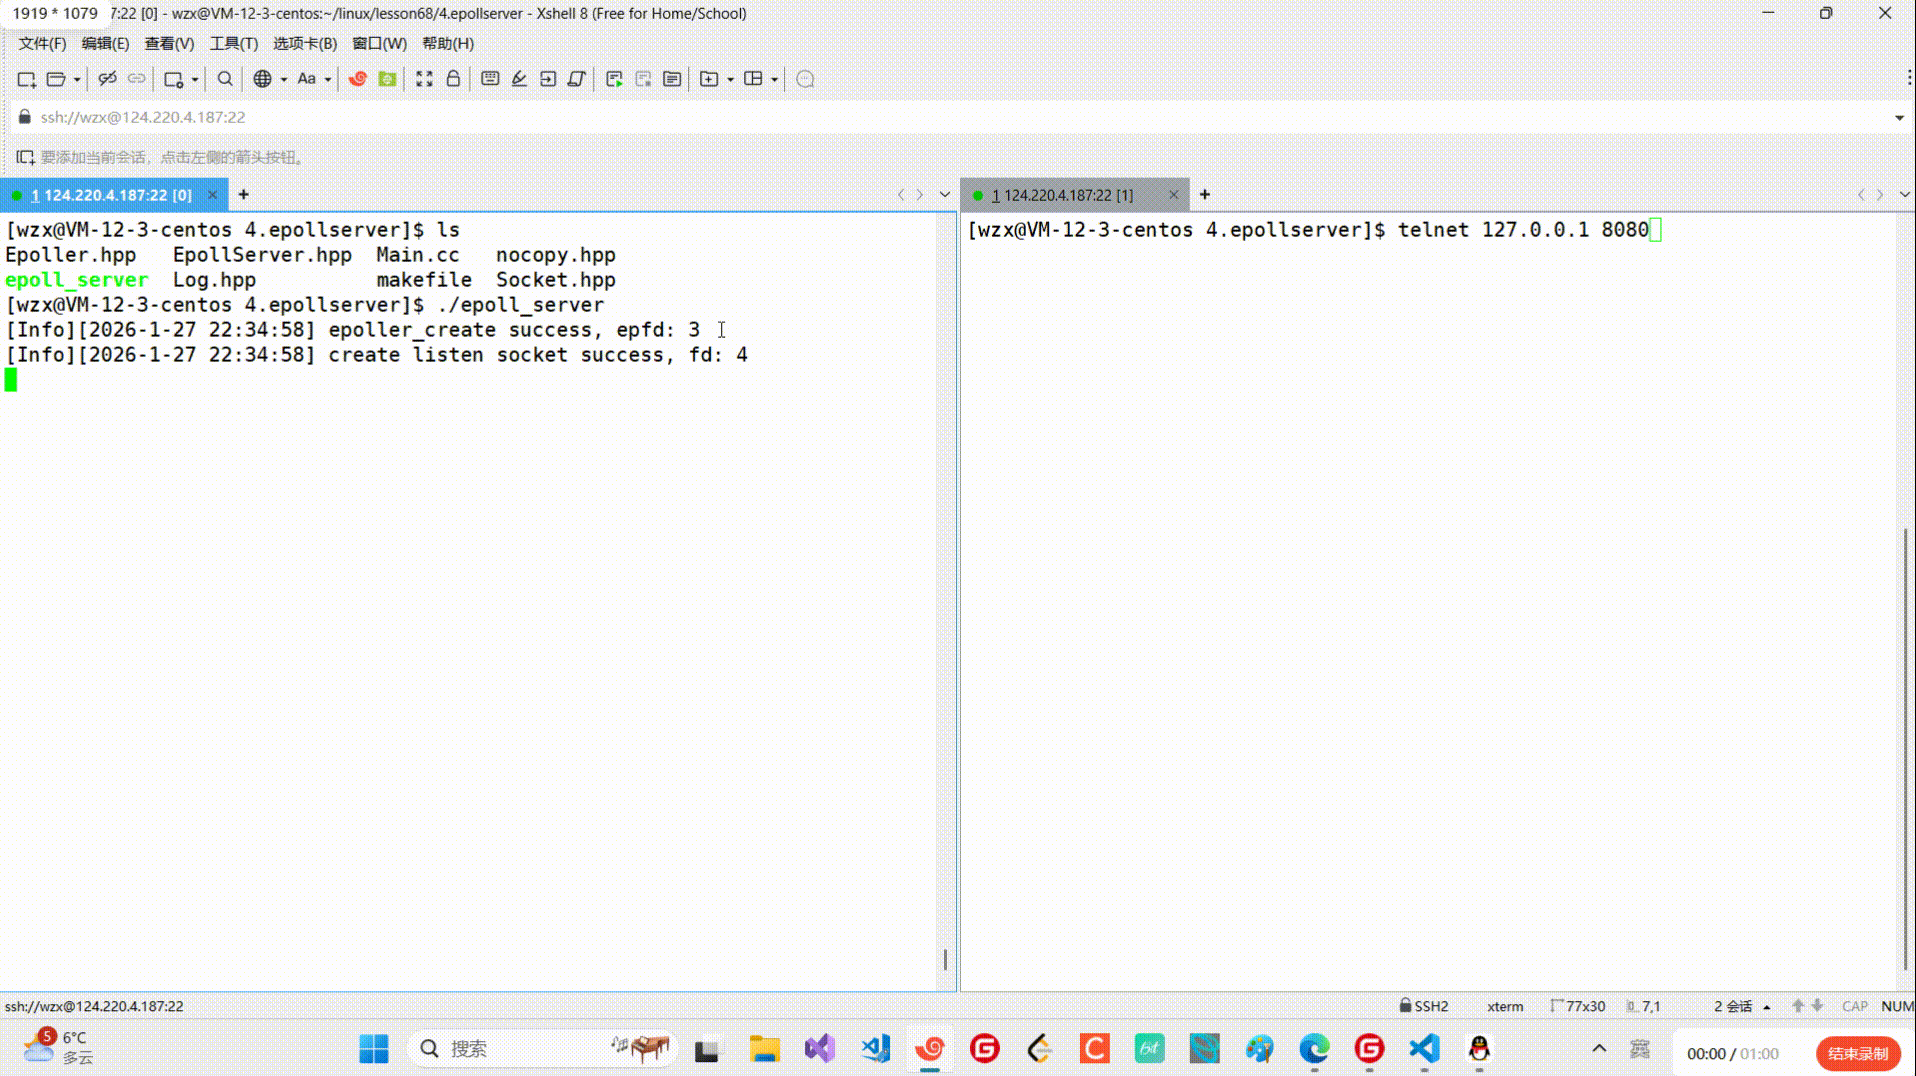Click the 结束录制 stop recording button
The height and width of the screenshot is (1076, 1916).
pyautogui.click(x=1857, y=1053)
